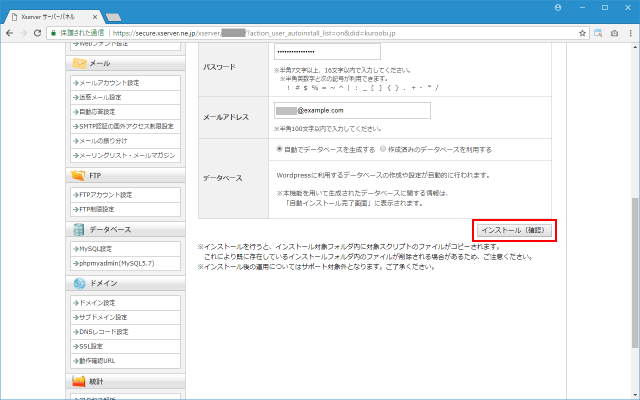
Task: Click the camera extension icon
Action: (614, 33)
